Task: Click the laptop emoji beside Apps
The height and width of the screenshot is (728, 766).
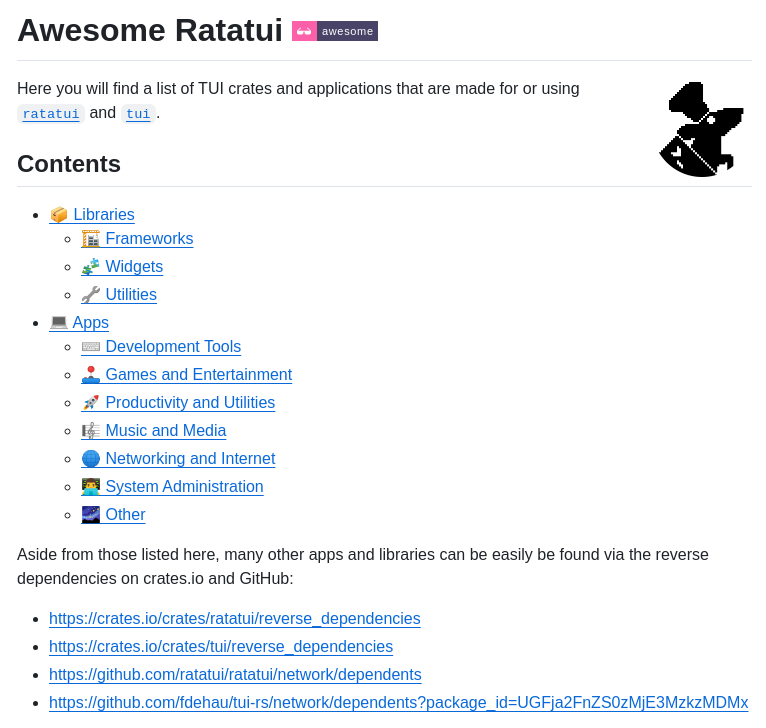Action: [59, 322]
